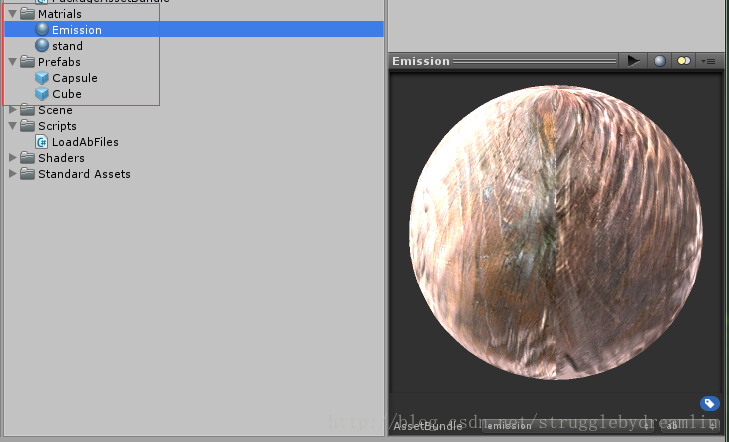The height and width of the screenshot is (442, 729).
Task: Click the Matrials folder icon
Action: point(27,13)
